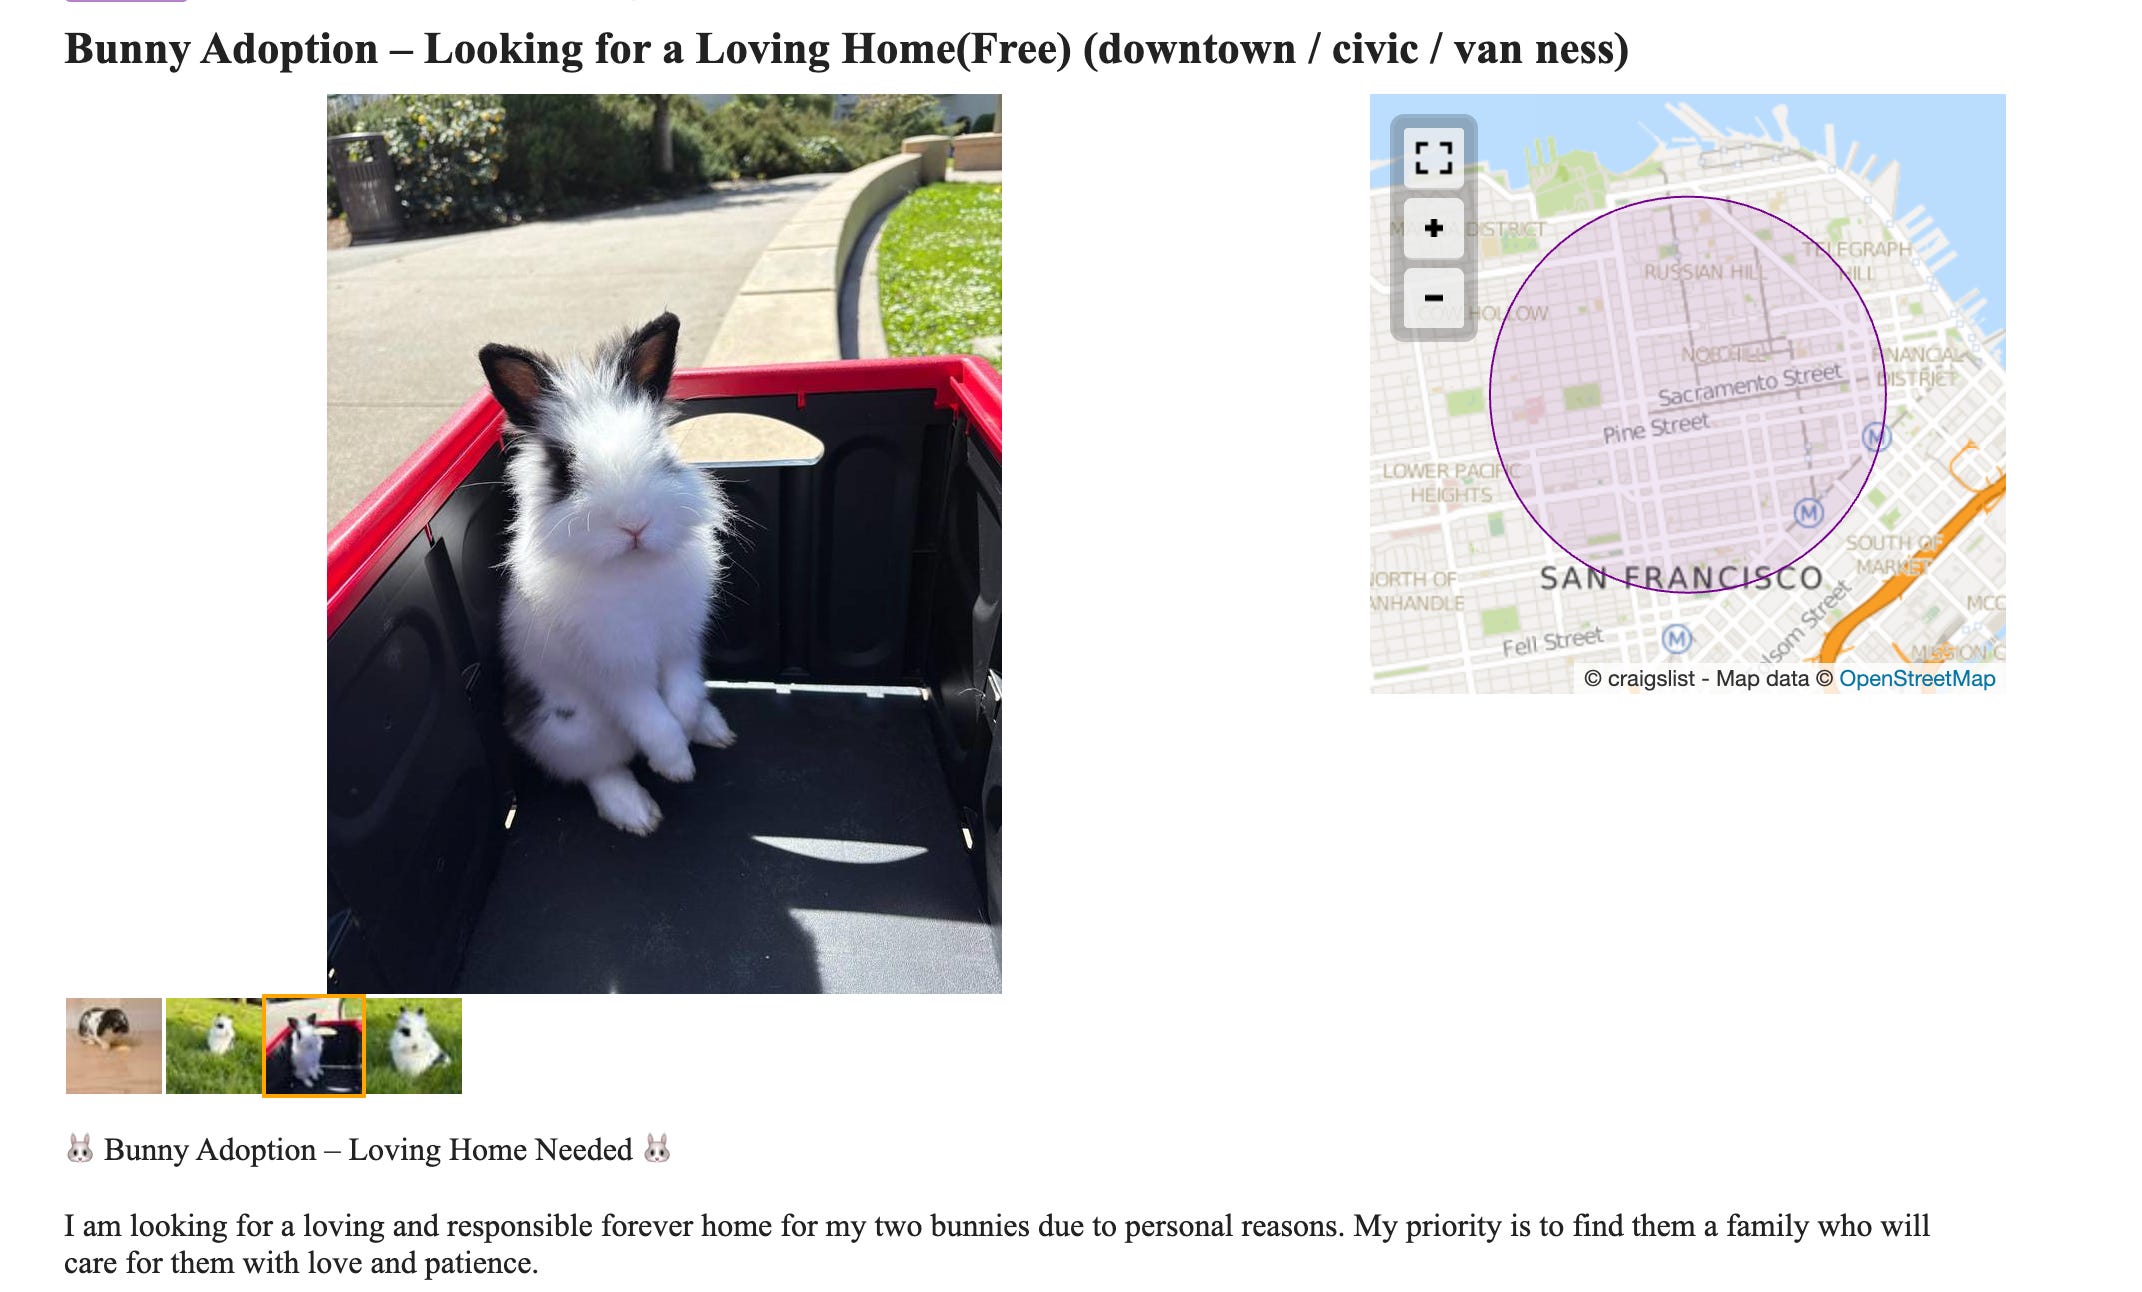The image size is (2142, 1292).
Task: Select the second thumbnail of bunny on grass
Action: [214, 1046]
